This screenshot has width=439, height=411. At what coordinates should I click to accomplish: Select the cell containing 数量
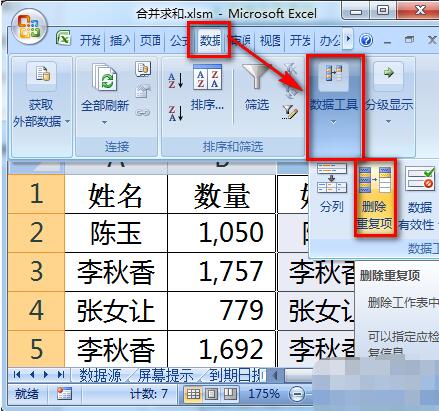coord(222,194)
